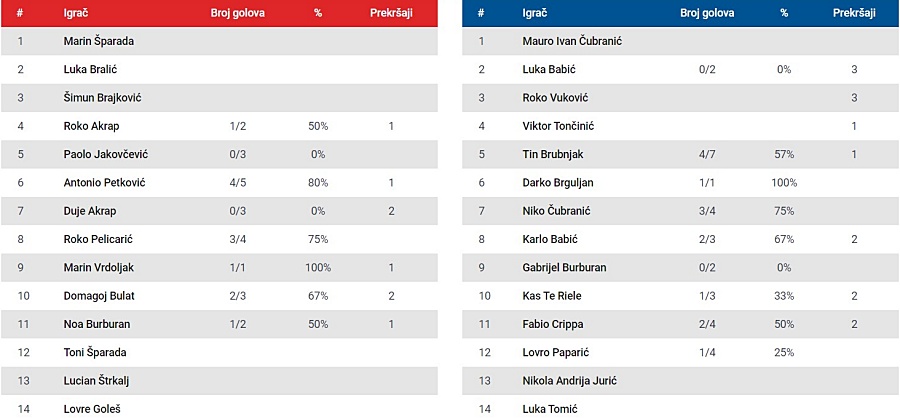Click the red table's Igrač column header
Screen dimensions: 900x419
point(76,13)
